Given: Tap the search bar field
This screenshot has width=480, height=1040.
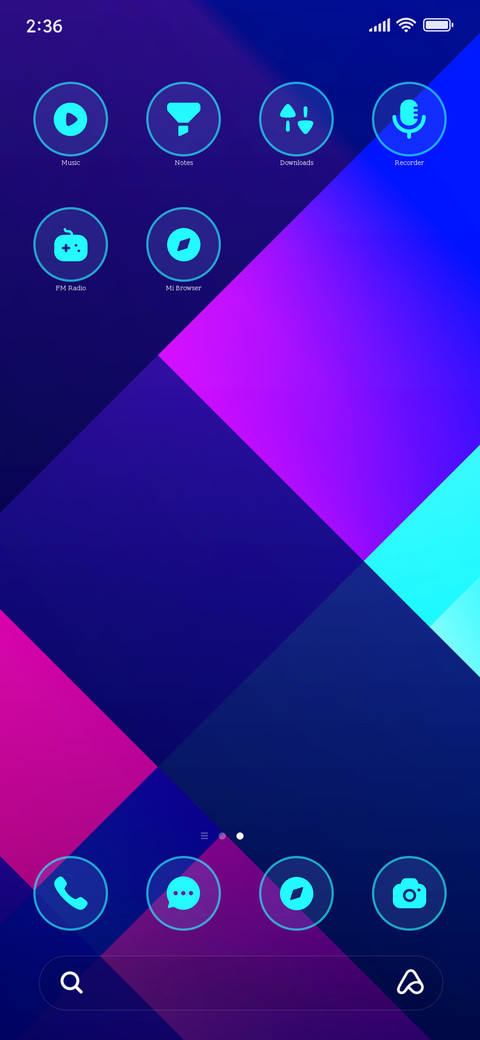Looking at the screenshot, I should coord(241,982).
